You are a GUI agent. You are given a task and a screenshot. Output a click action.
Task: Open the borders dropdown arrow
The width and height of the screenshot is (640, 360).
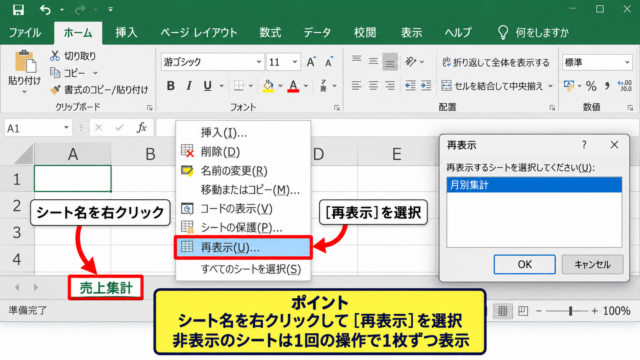coord(251,86)
